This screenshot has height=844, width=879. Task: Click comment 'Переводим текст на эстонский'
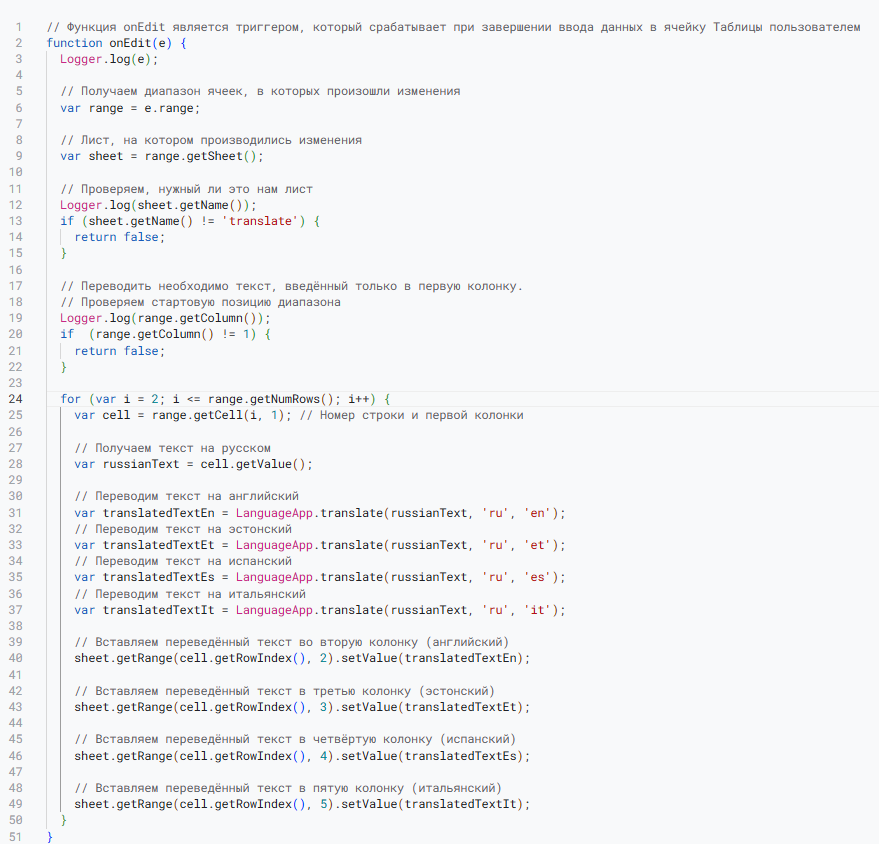183,530
